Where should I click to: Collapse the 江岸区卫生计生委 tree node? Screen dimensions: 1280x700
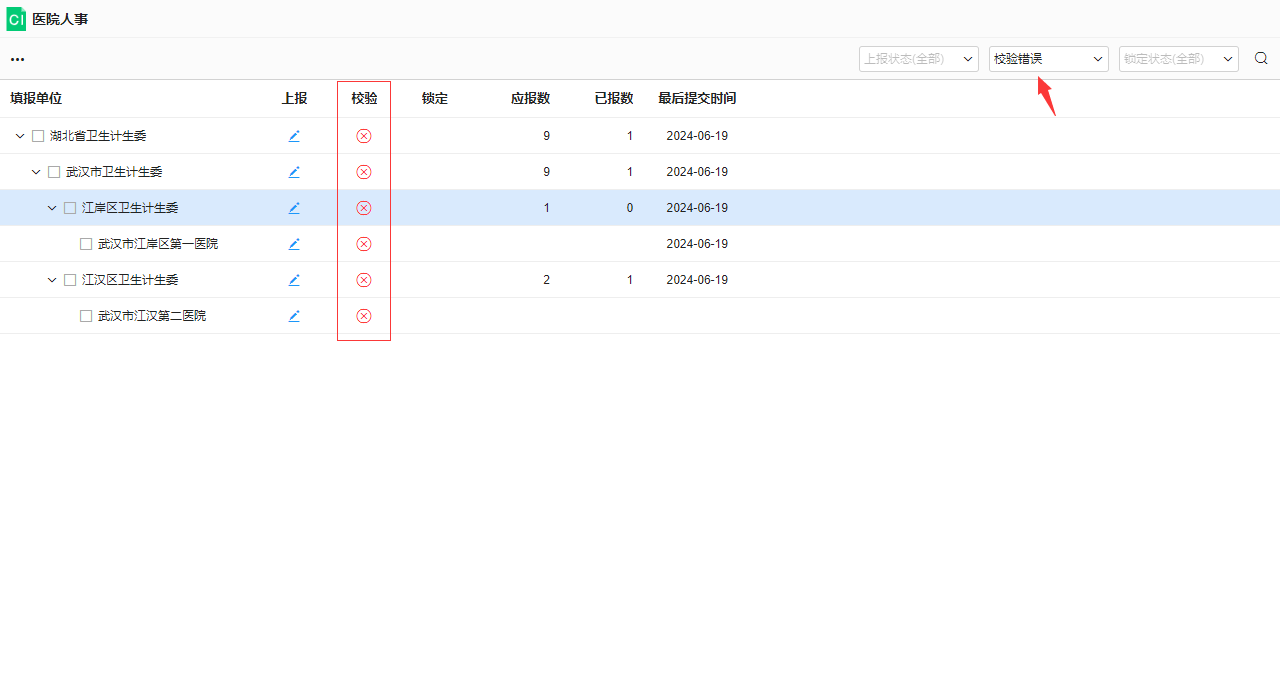coord(52,208)
